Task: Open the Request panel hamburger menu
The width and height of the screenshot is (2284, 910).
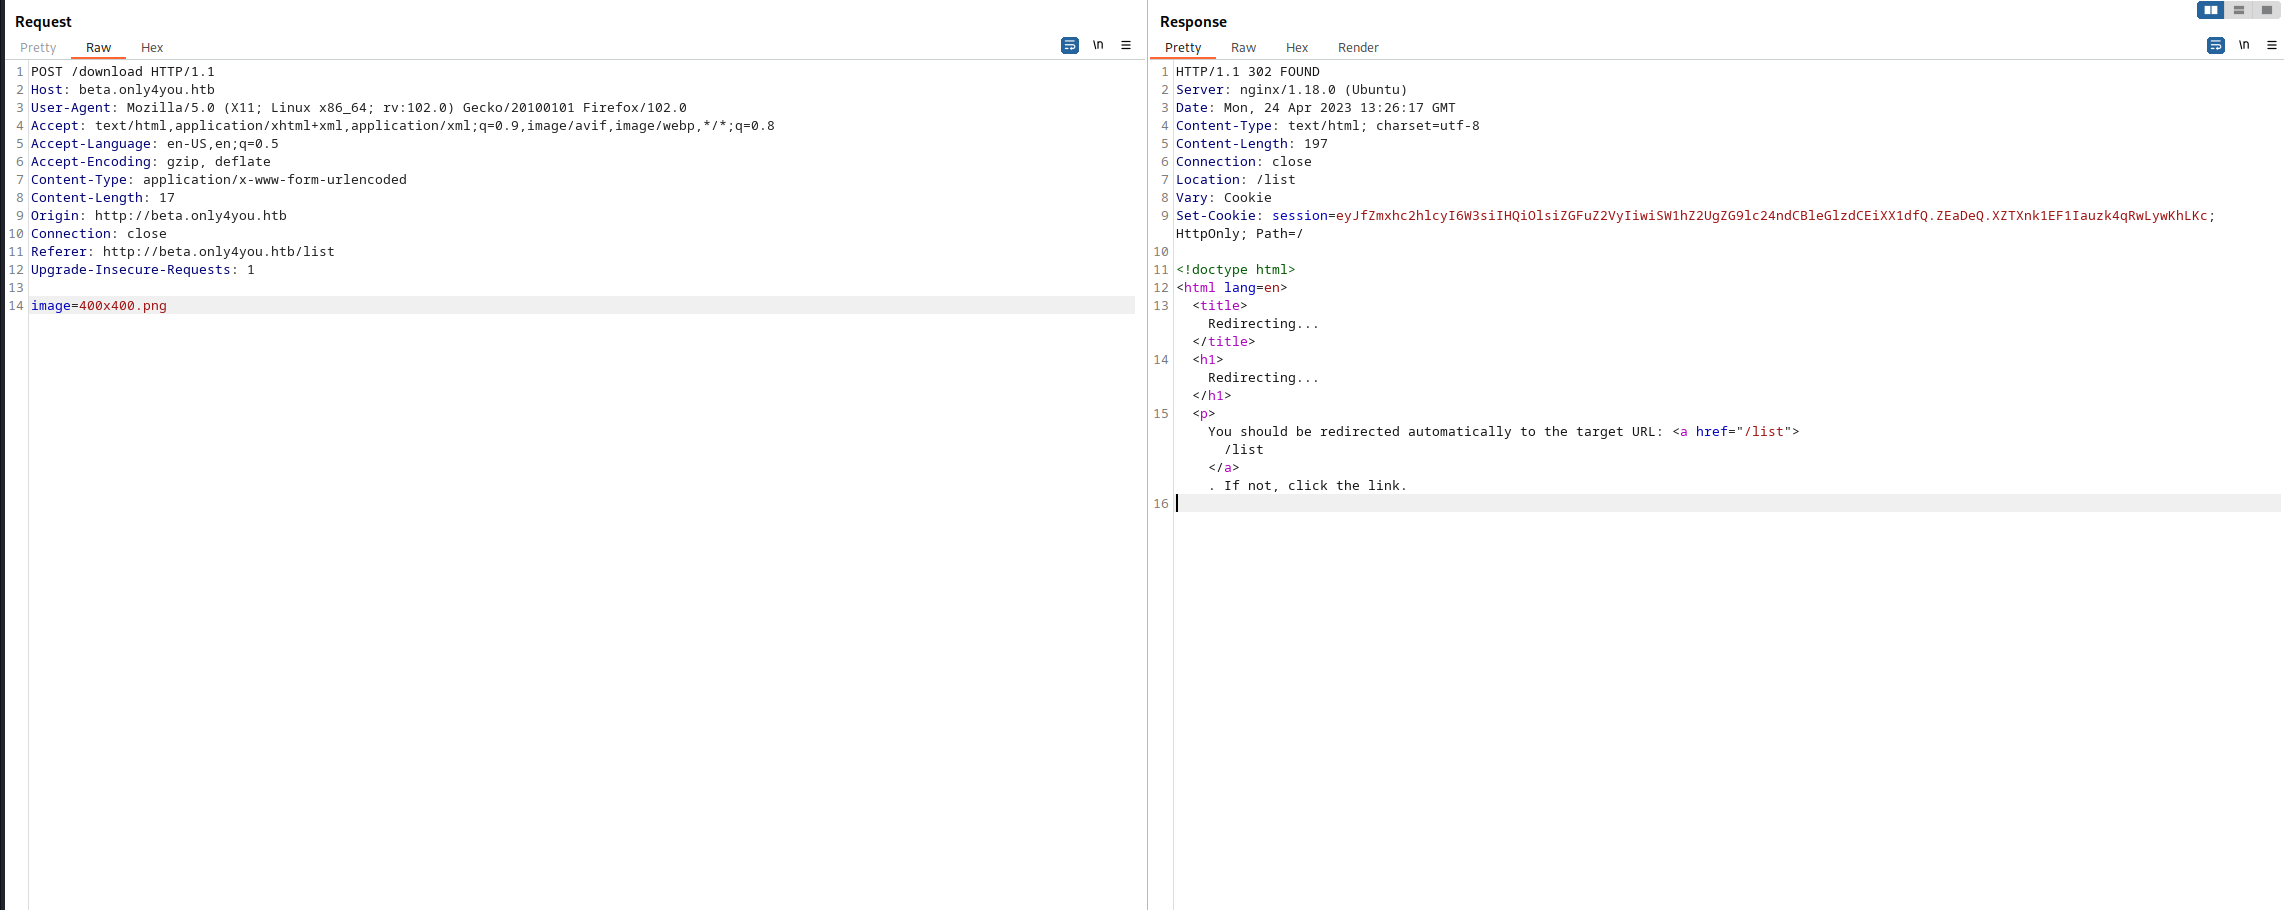Action: click(1126, 46)
